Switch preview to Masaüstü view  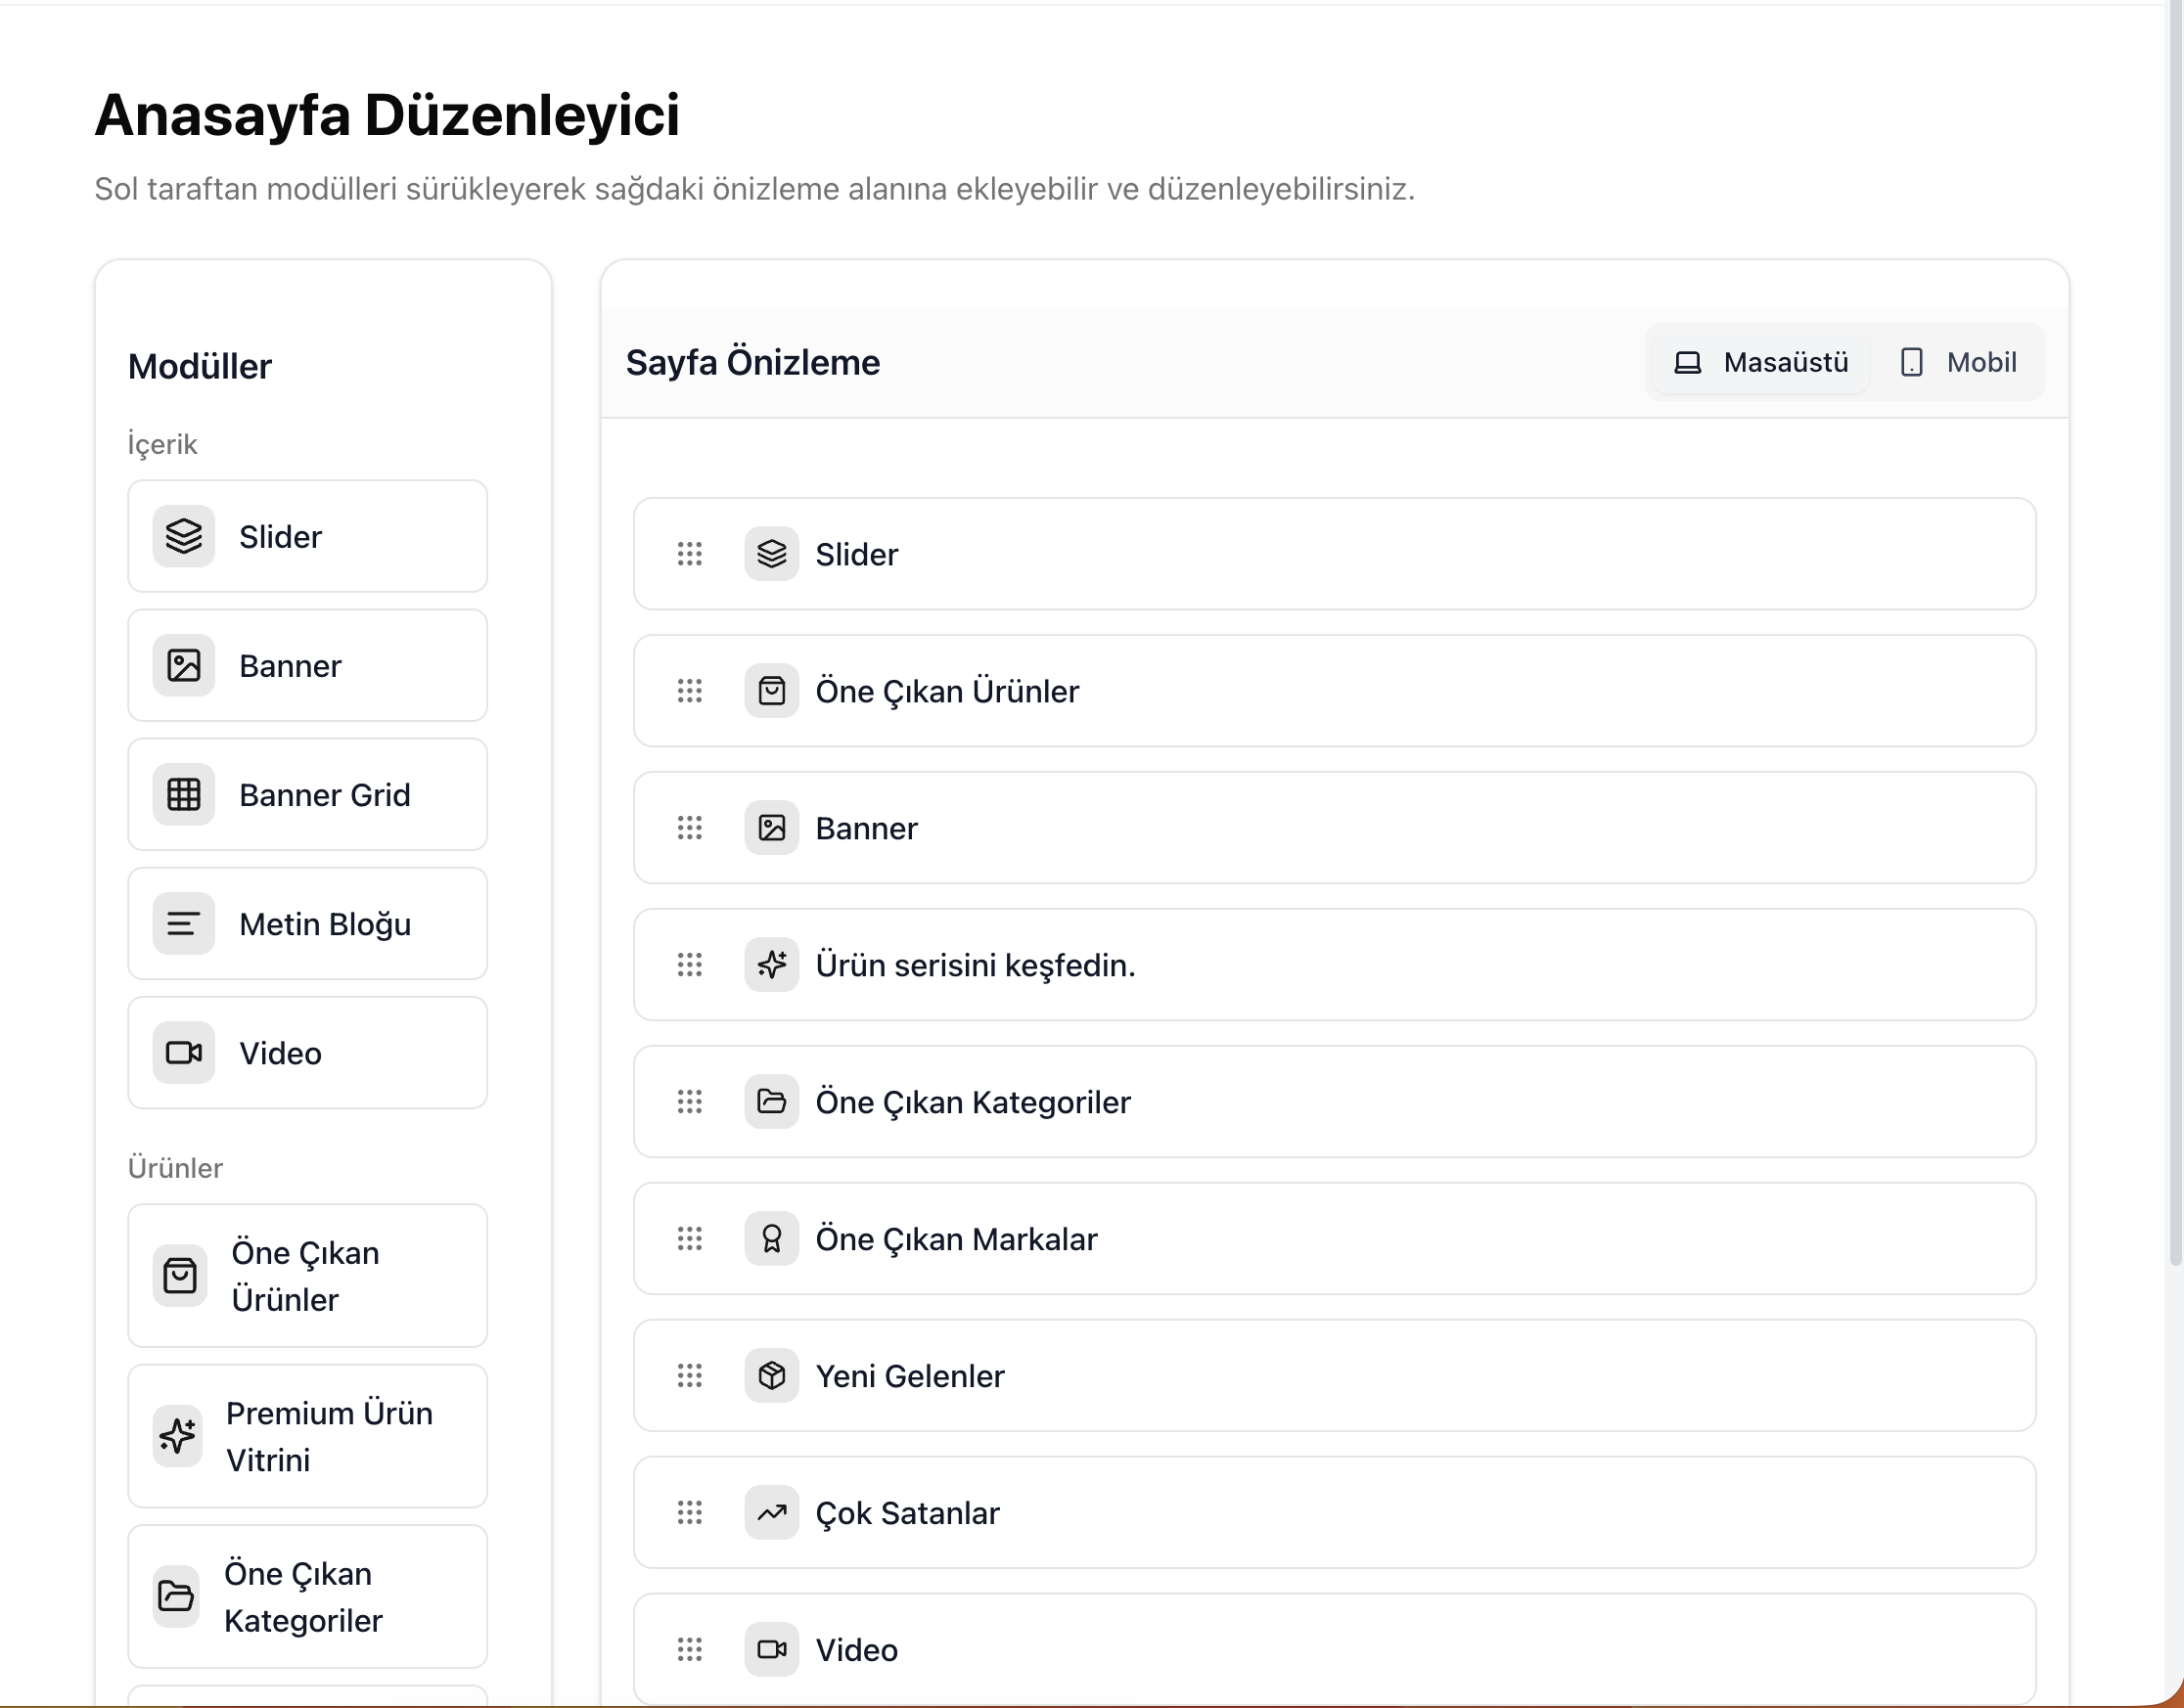[x=1761, y=362]
